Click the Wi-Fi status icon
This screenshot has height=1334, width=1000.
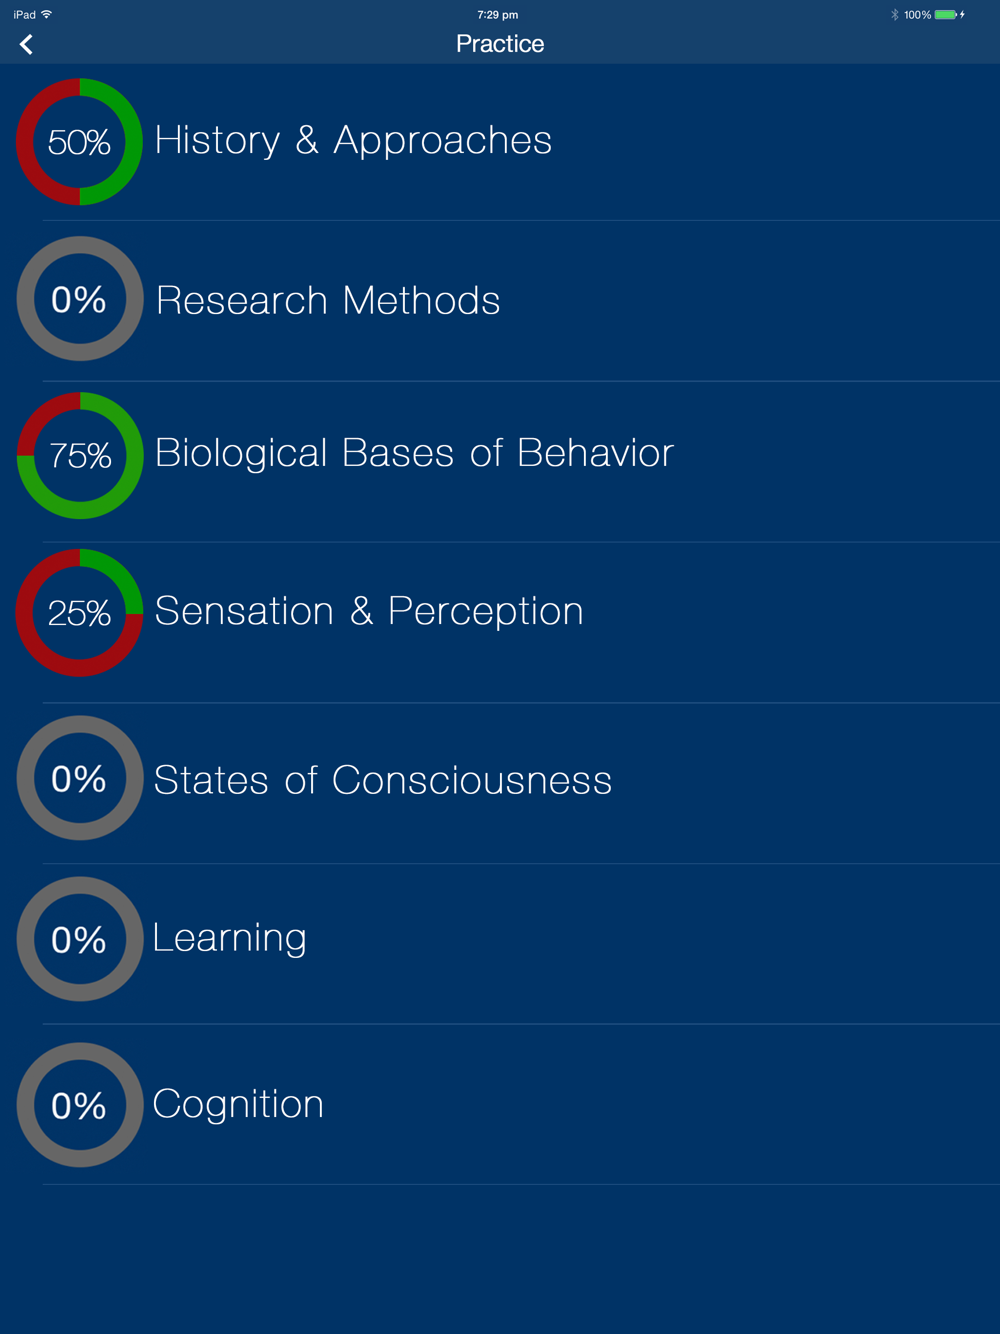click(x=46, y=14)
